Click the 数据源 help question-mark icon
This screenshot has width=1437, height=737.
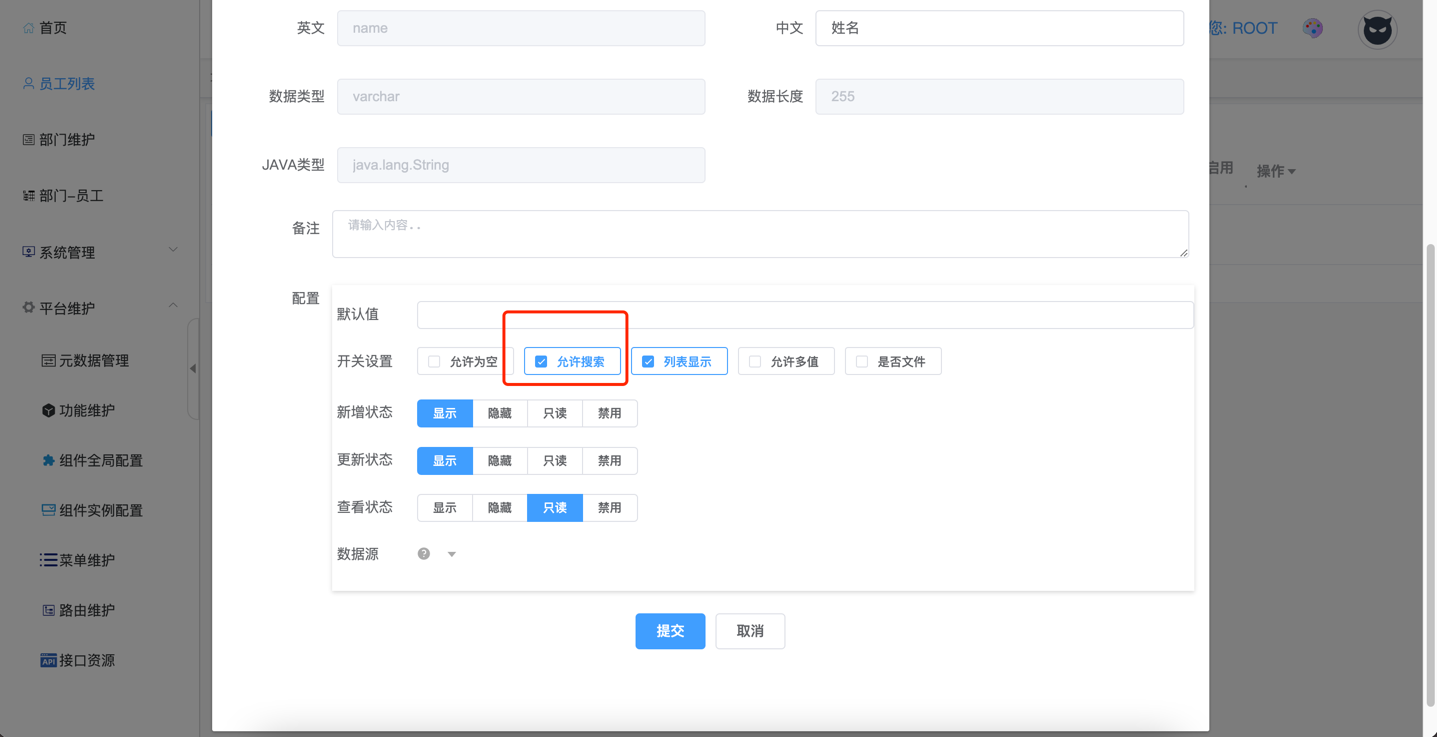coord(424,554)
